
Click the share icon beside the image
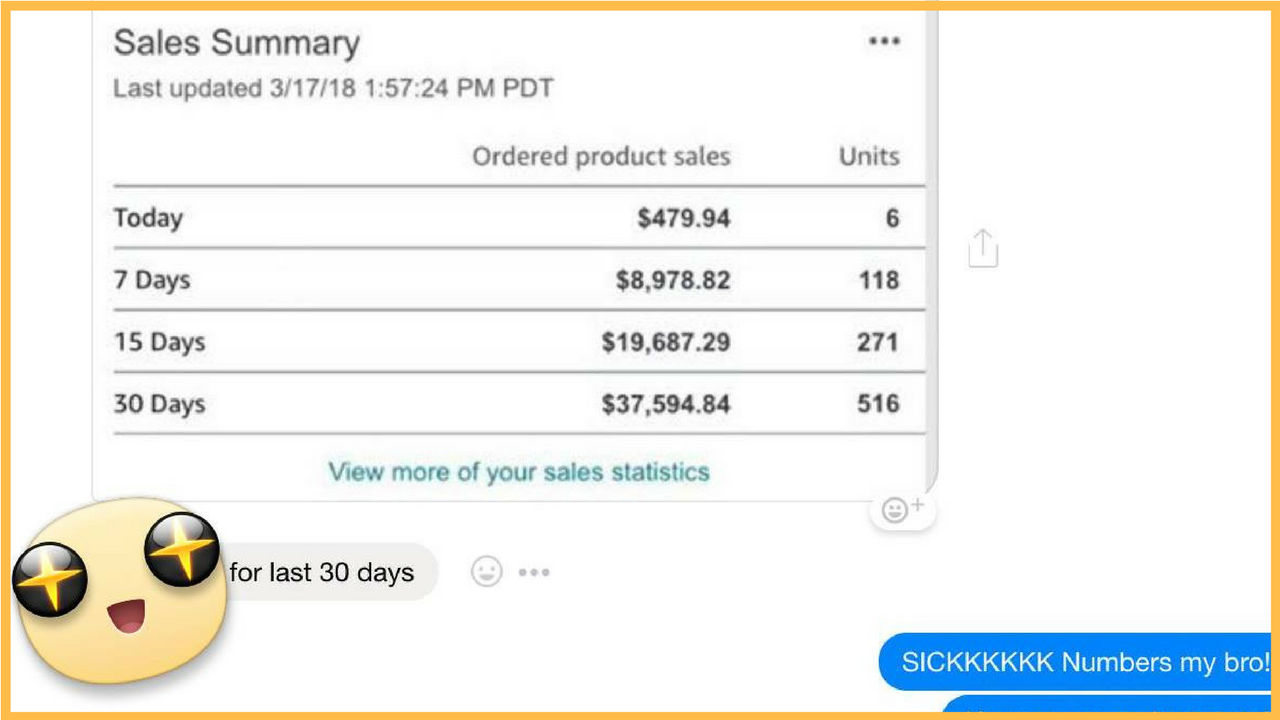pos(983,248)
